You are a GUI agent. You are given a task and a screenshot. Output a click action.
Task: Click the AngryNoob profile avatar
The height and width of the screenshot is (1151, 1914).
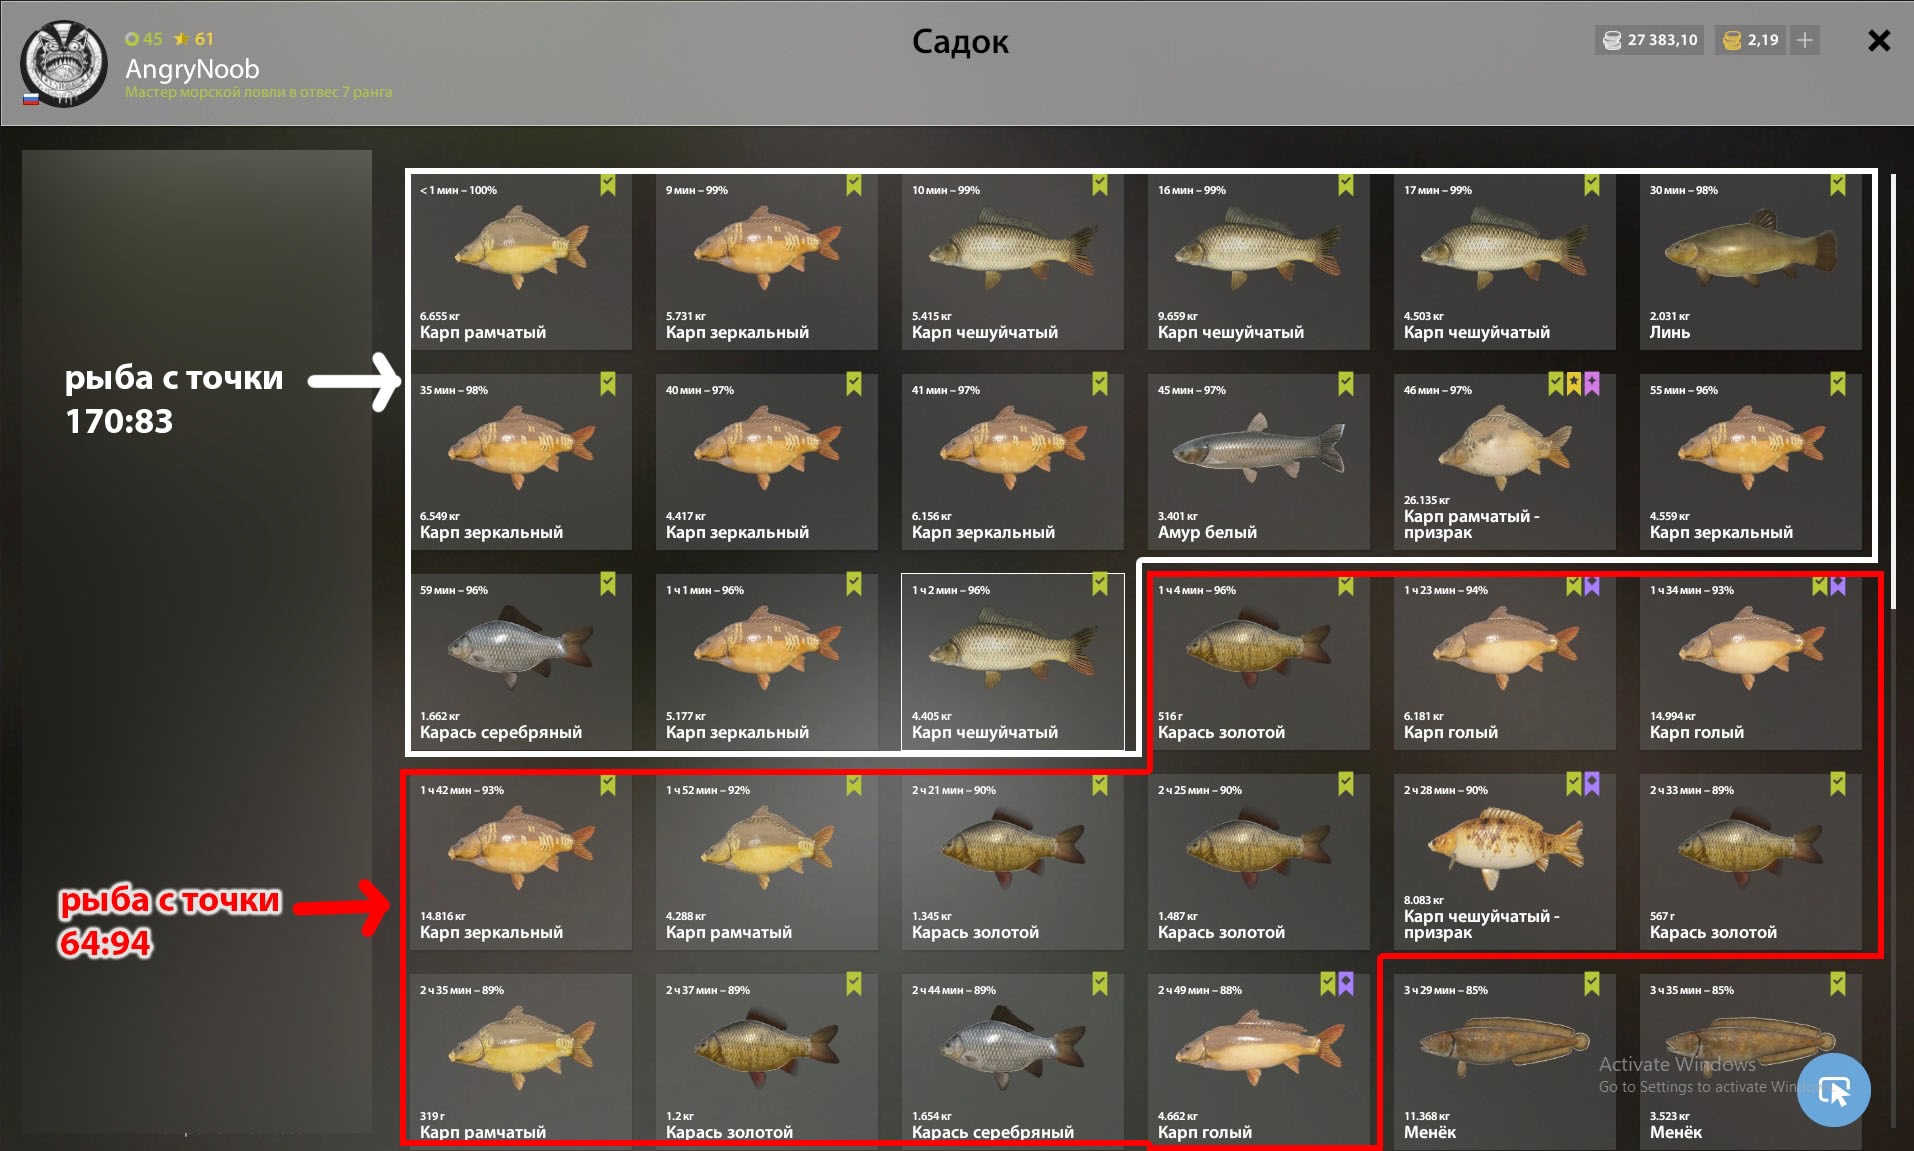pyautogui.click(x=64, y=63)
